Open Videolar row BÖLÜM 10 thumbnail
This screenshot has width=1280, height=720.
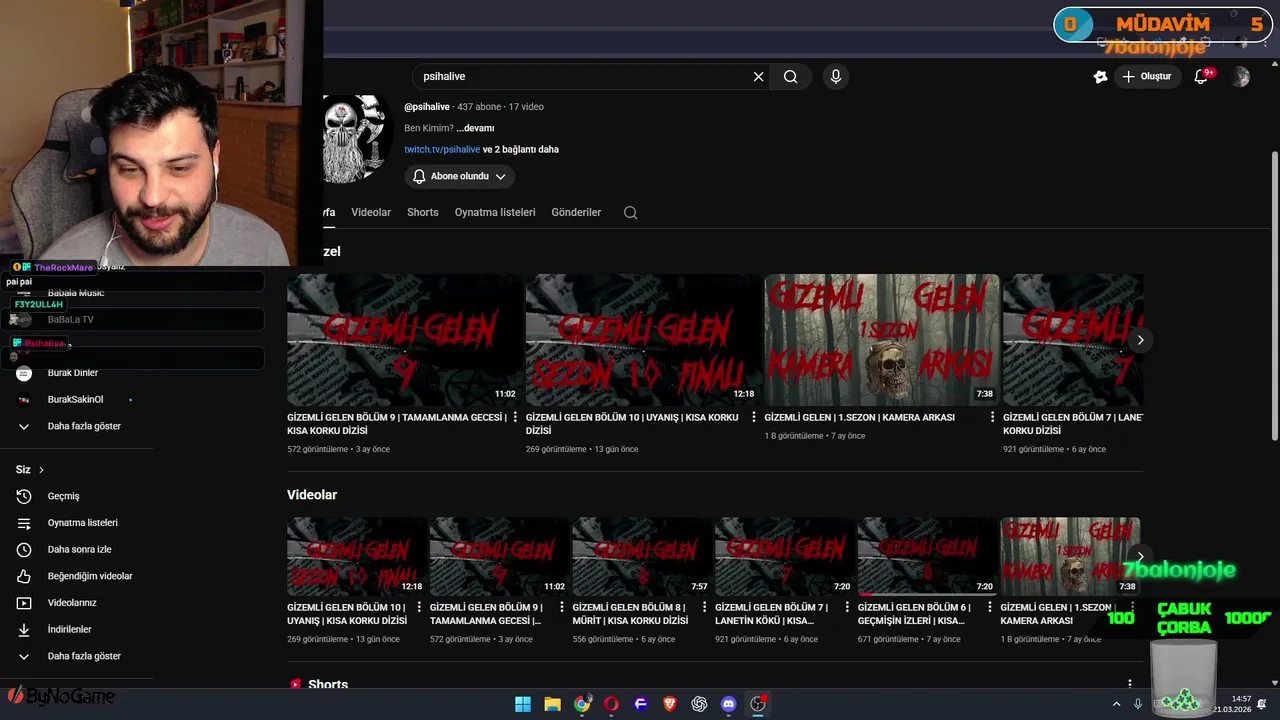point(356,556)
